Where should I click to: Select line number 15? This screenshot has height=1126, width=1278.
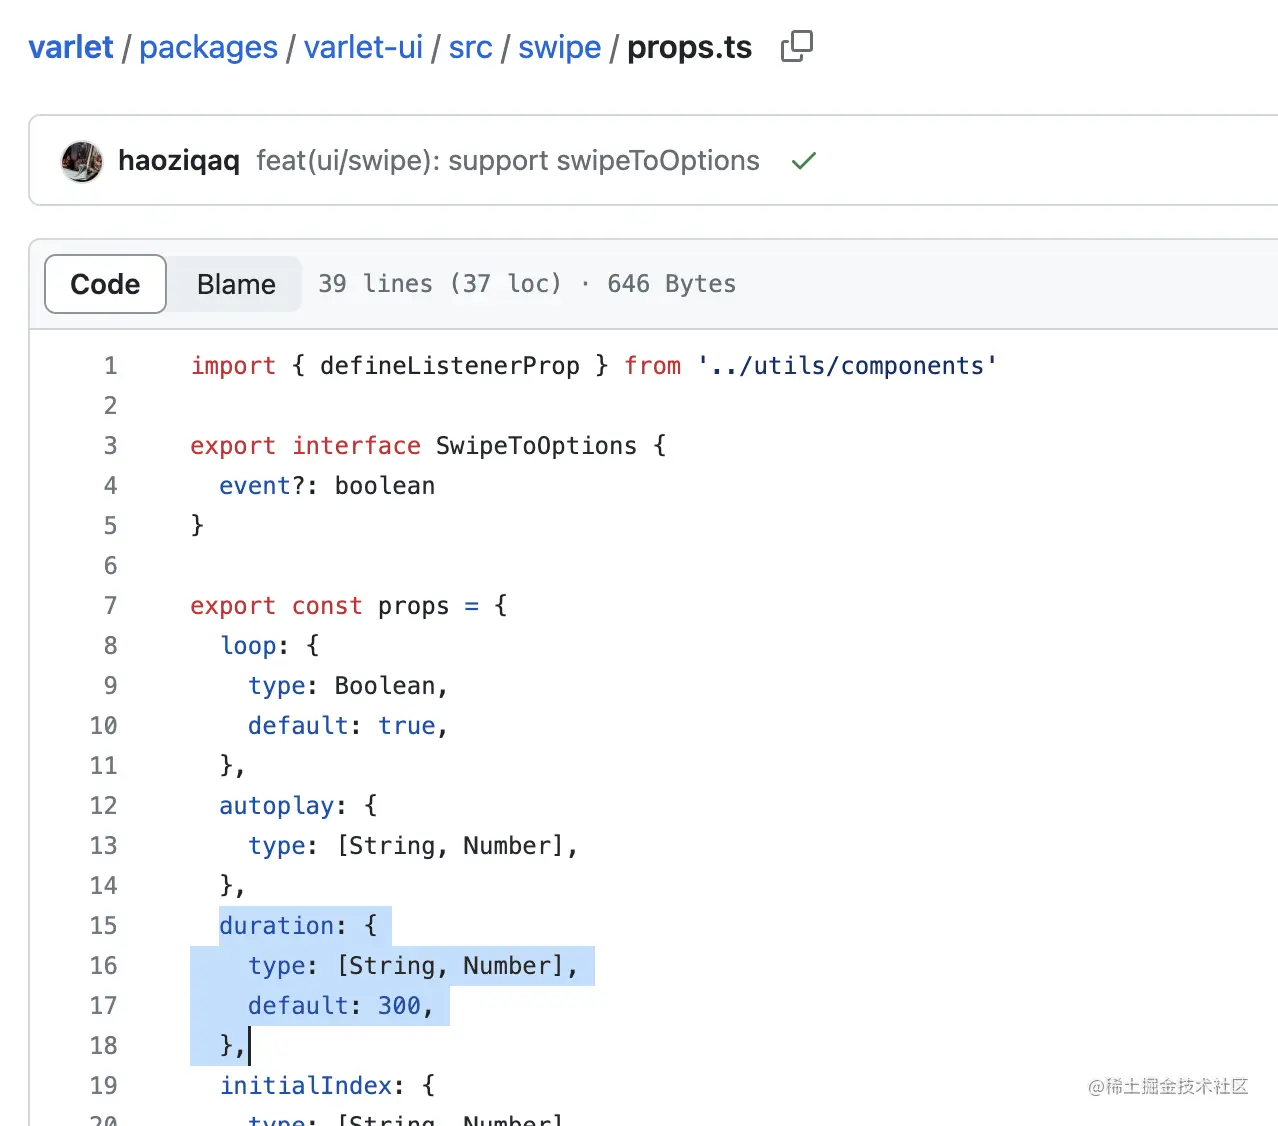click(x=103, y=926)
